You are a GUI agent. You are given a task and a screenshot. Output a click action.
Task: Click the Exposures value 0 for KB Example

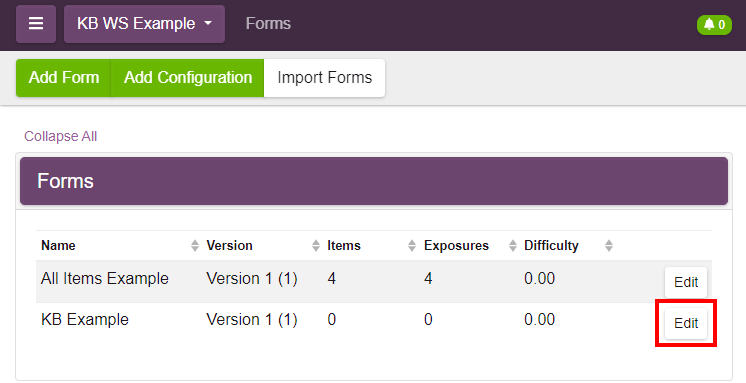(428, 319)
